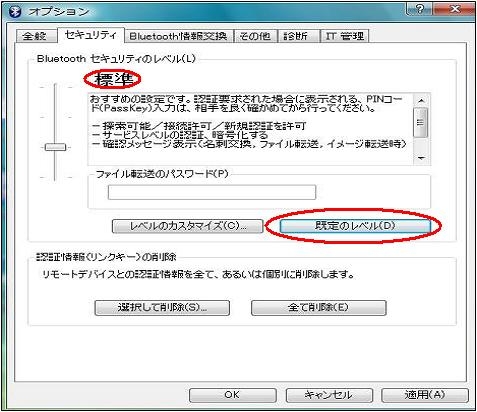This screenshot has width=477, height=412.
Task: Click the Bluetooth icon in the title bar
Action: tap(15, 12)
